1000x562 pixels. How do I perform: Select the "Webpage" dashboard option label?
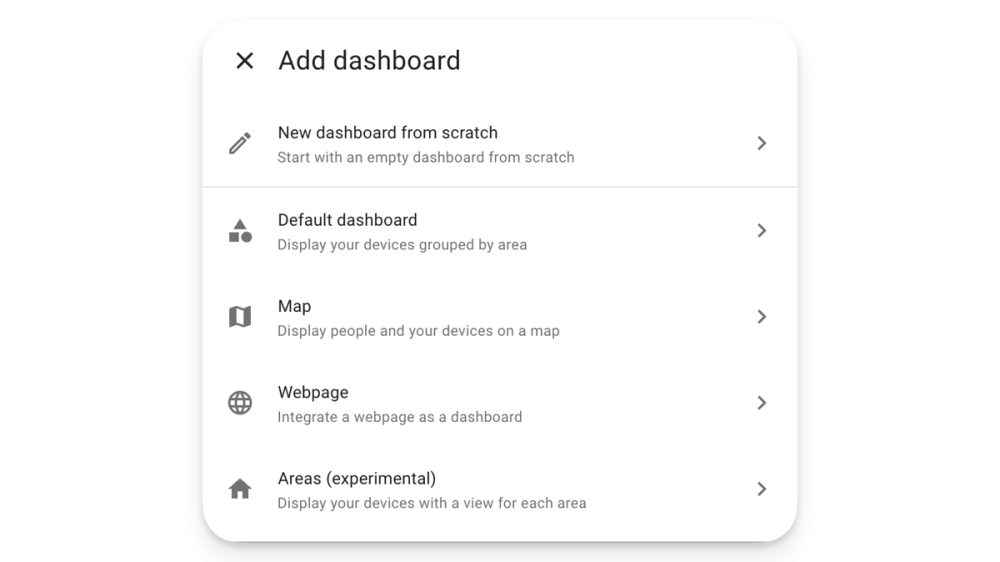[x=313, y=392]
